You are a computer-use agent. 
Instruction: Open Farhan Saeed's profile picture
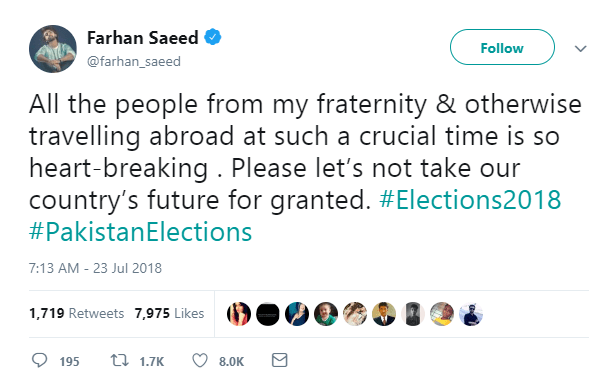click(x=53, y=49)
